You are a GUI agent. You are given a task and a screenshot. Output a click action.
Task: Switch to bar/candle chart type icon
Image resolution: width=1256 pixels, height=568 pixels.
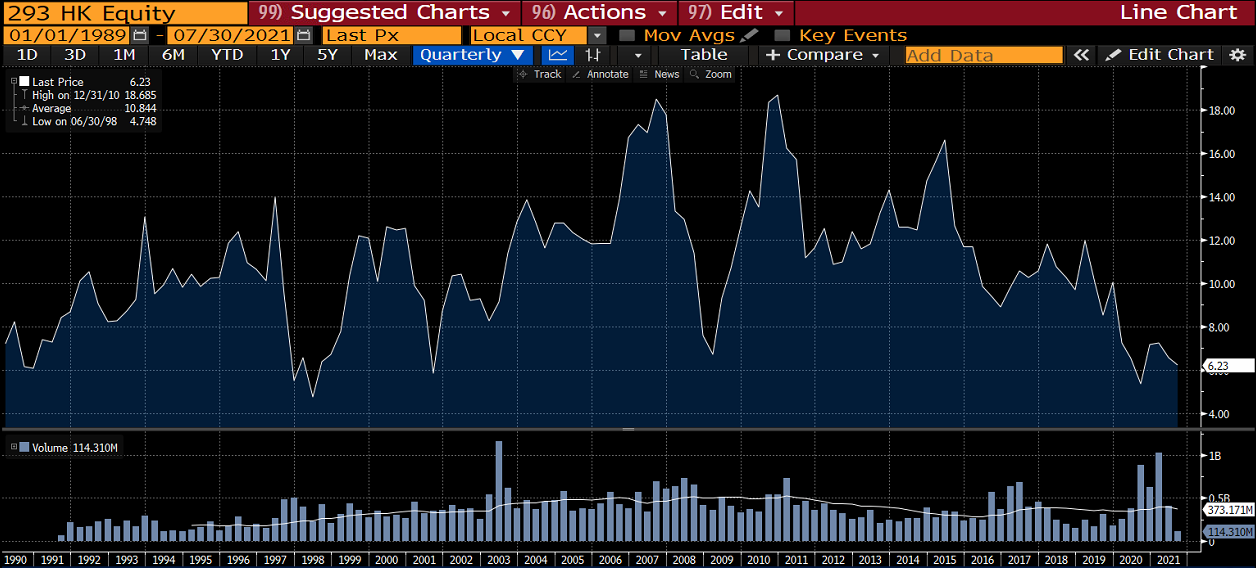(x=594, y=55)
